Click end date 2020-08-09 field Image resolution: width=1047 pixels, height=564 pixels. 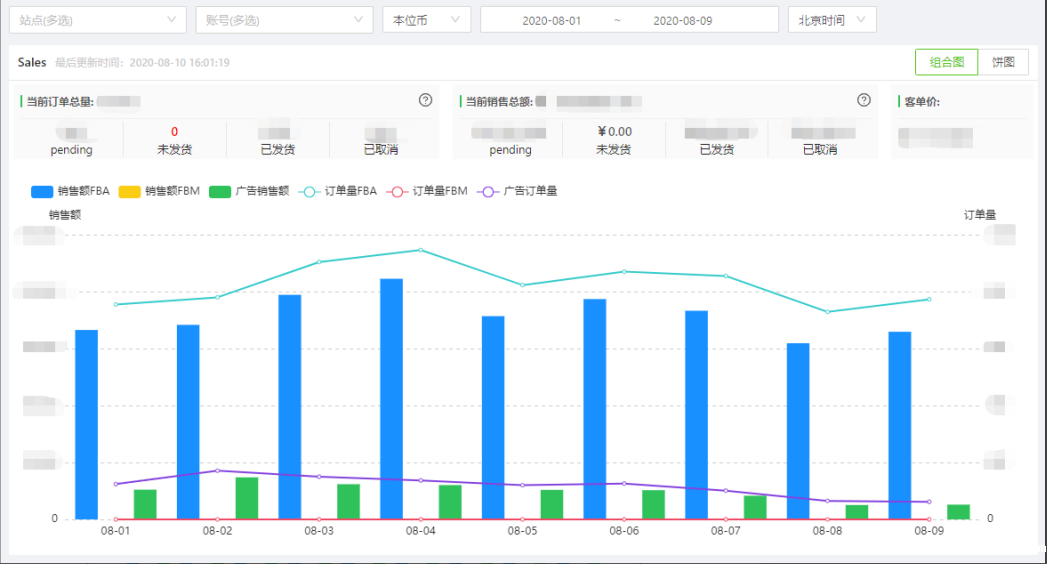click(682, 20)
